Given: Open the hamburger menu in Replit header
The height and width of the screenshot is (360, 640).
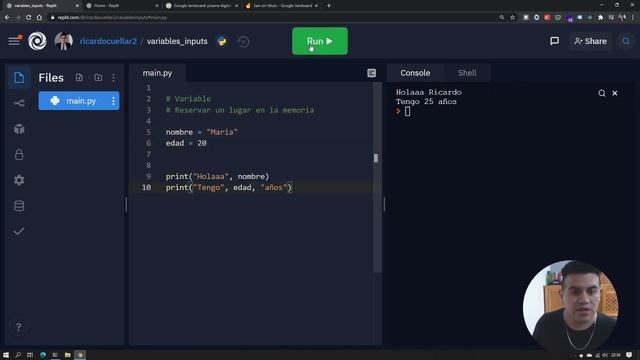Looking at the screenshot, I should (x=14, y=41).
